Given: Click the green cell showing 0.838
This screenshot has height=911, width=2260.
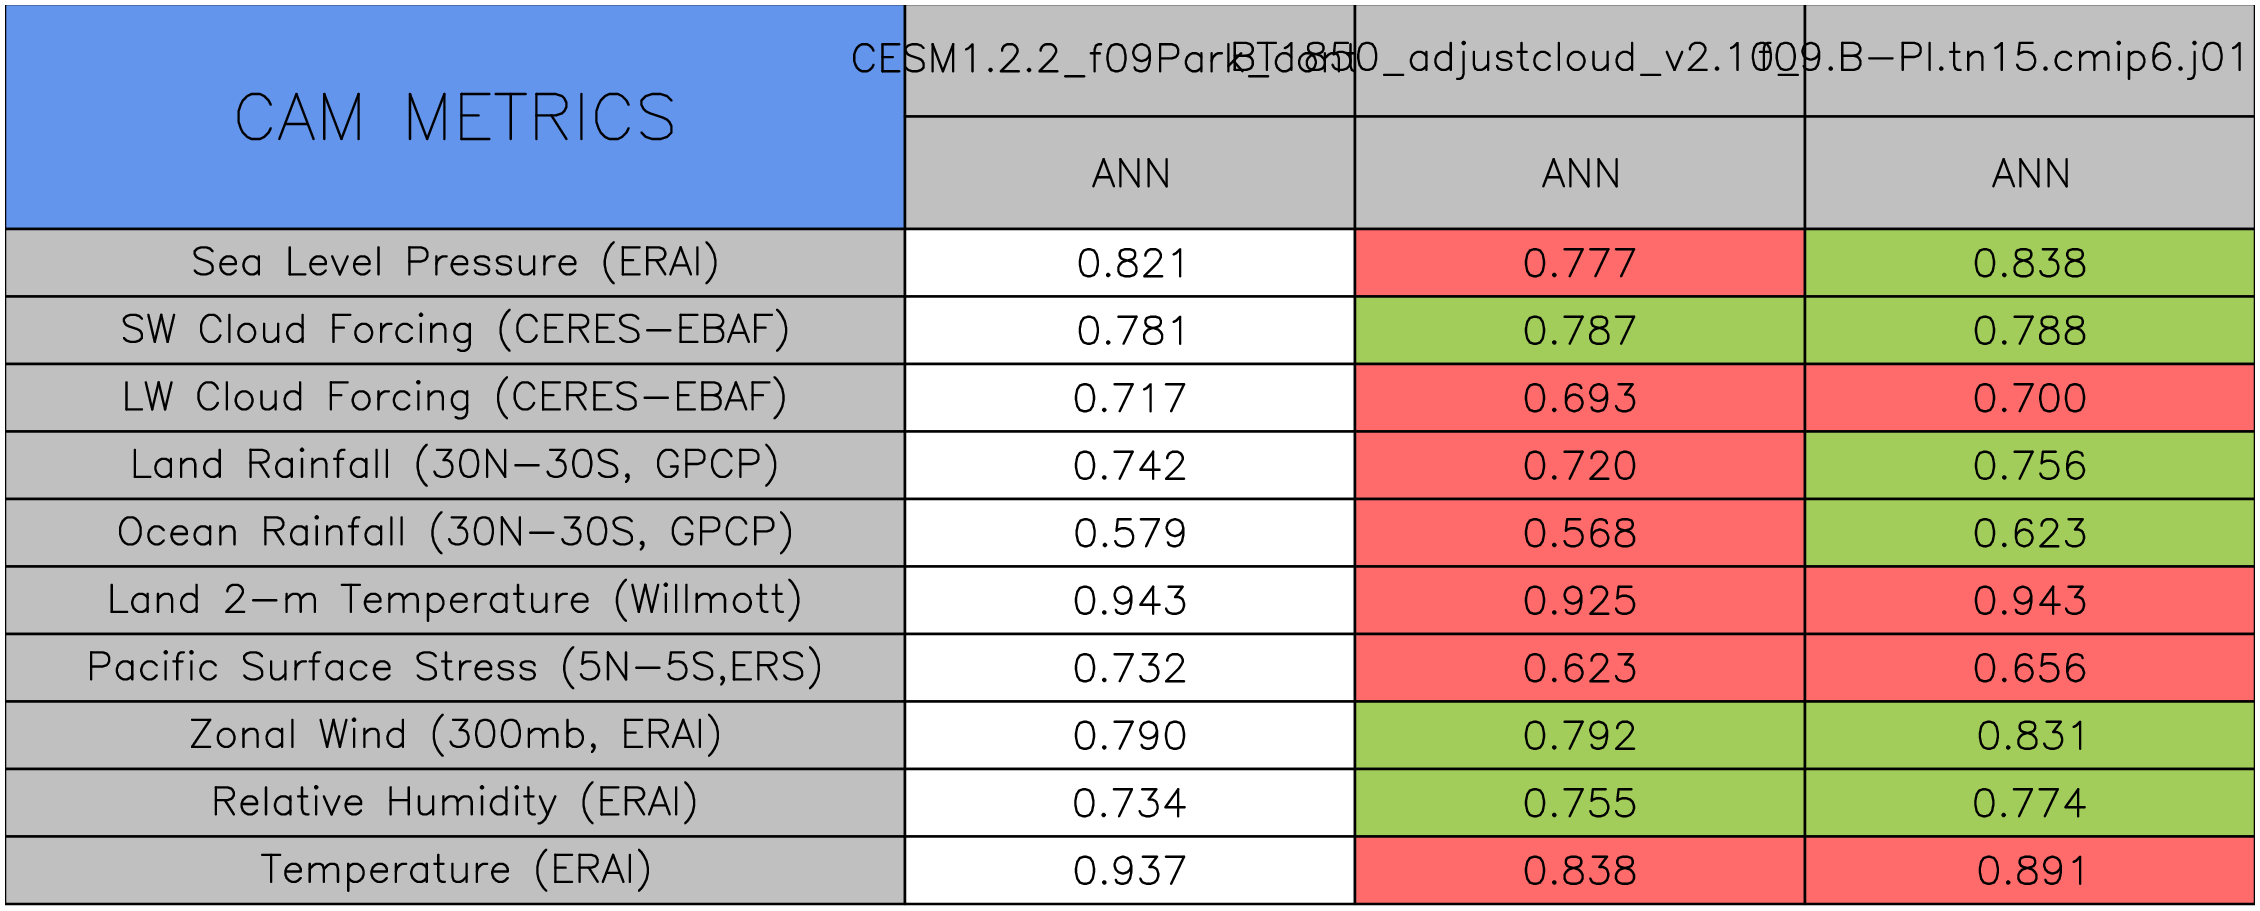Looking at the screenshot, I should point(2030,263).
